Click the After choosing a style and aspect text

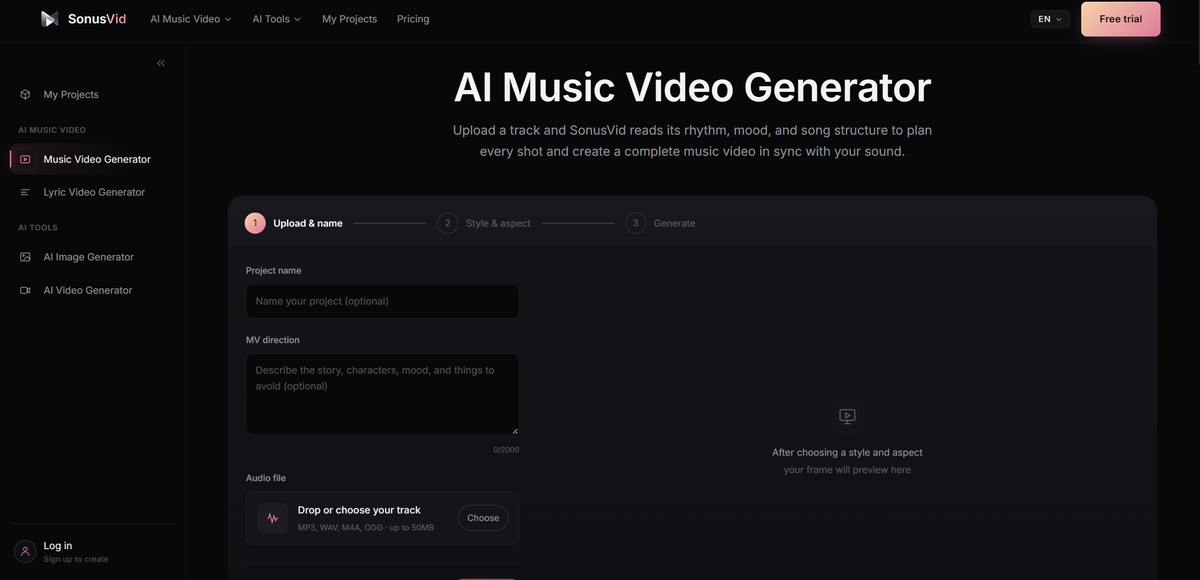click(x=847, y=452)
